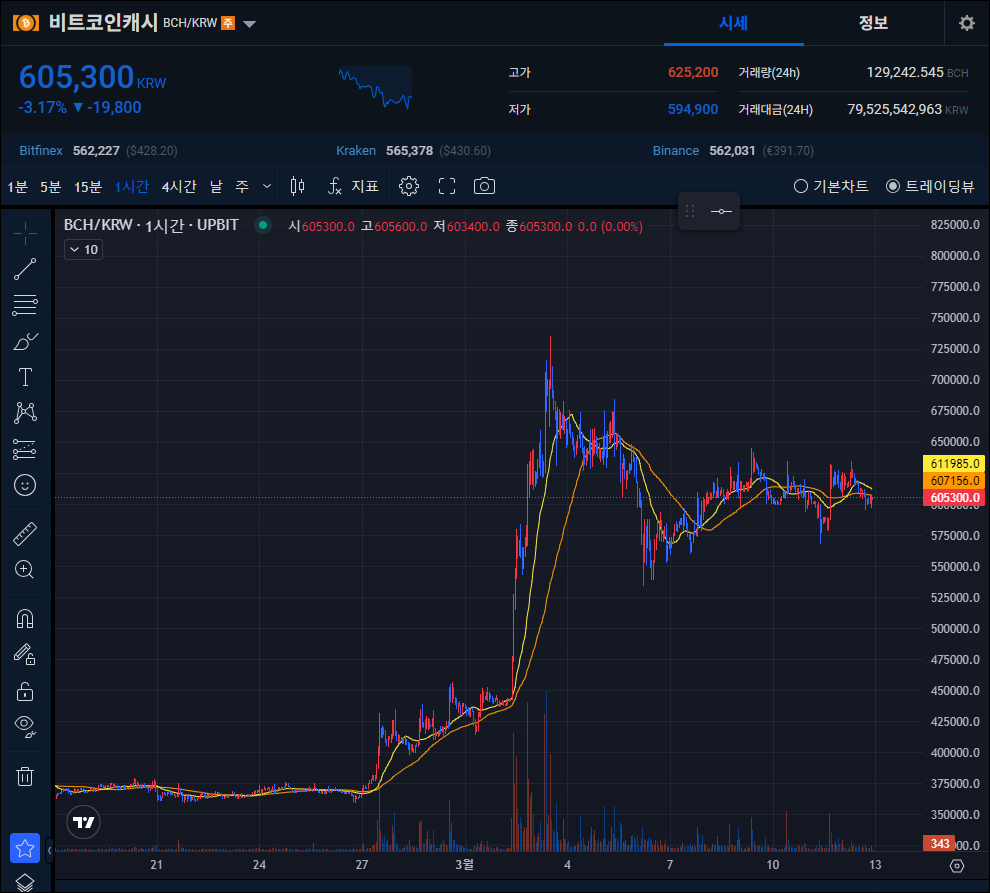Select the 1분 interval
Image resolution: width=990 pixels, height=893 pixels.
[x=18, y=186]
